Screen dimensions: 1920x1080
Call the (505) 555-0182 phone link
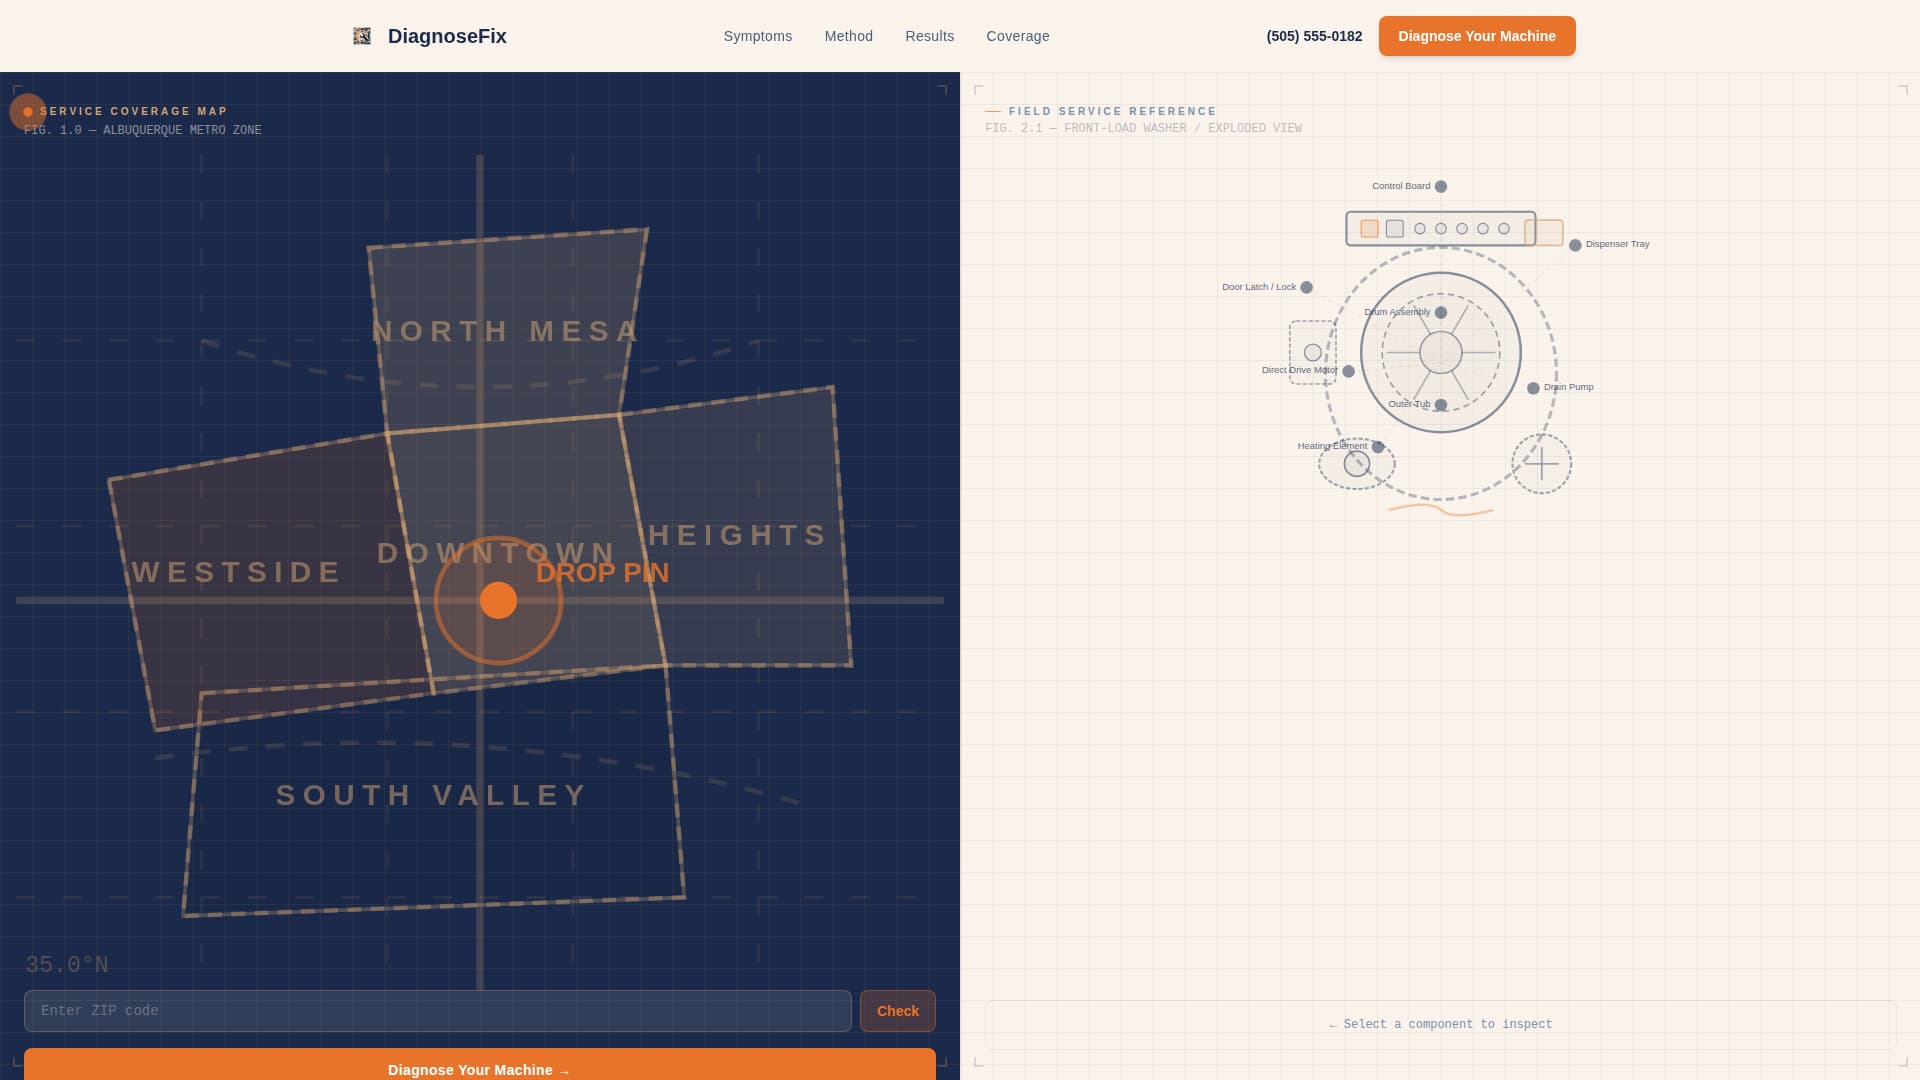click(x=1314, y=36)
